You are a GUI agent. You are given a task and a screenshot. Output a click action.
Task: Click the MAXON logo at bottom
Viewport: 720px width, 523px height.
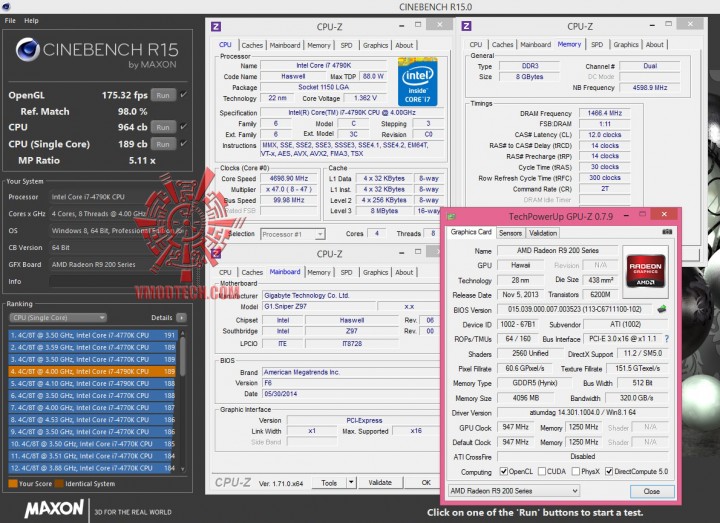[54, 509]
